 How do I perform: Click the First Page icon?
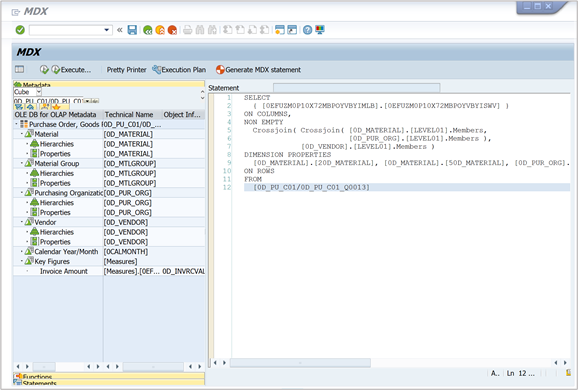[227, 30]
